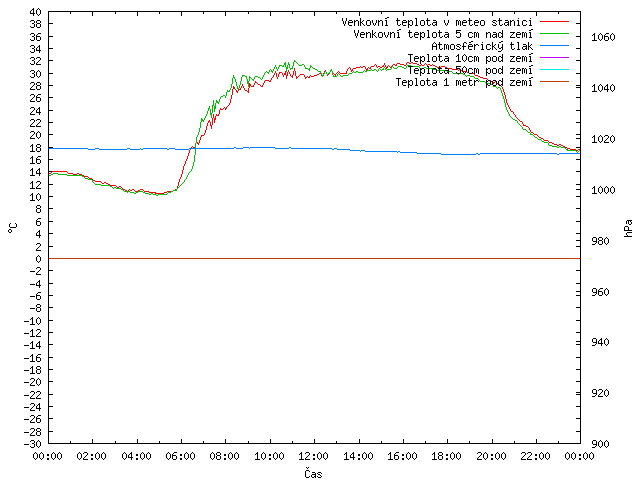Click the x-axis tick label '10:00'
This screenshot has width=640, height=480.
[269, 456]
